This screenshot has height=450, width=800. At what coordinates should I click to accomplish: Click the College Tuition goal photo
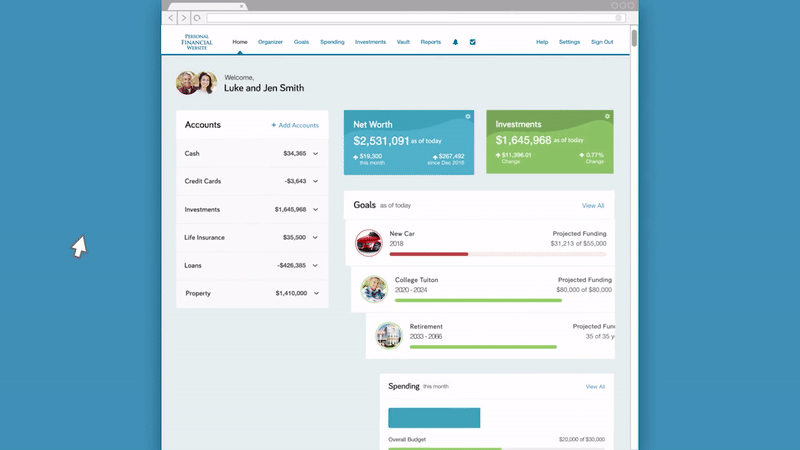(374, 289)
